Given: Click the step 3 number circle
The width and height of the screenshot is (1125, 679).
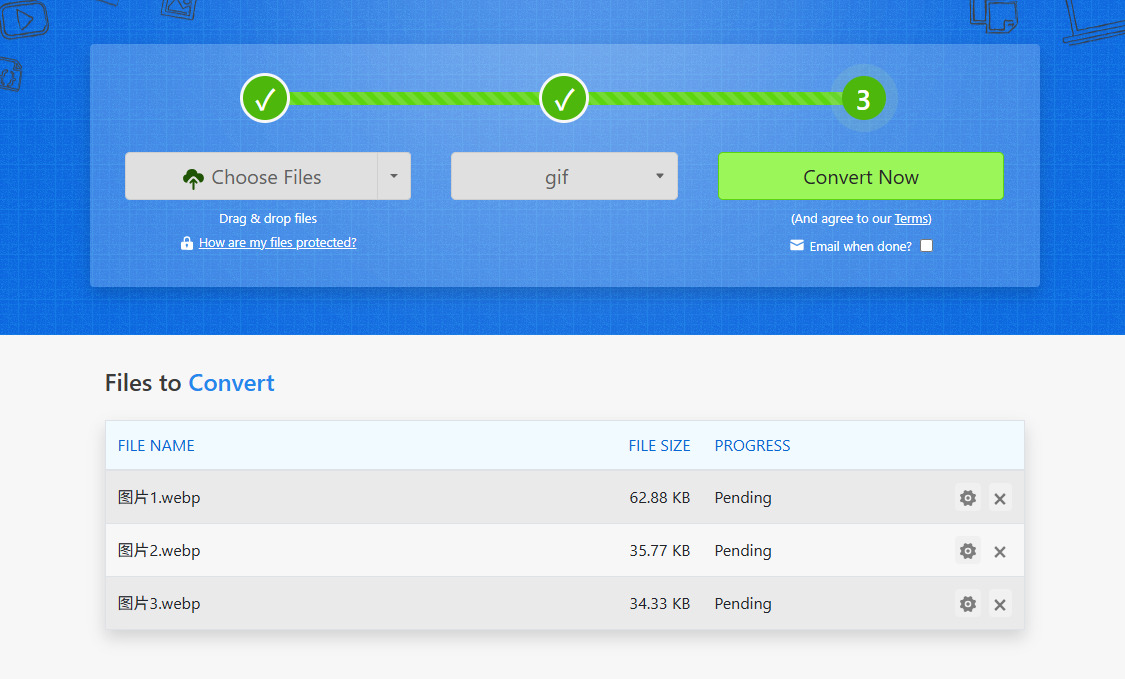Looking at the screenshot, I should (x=863, y=99).
